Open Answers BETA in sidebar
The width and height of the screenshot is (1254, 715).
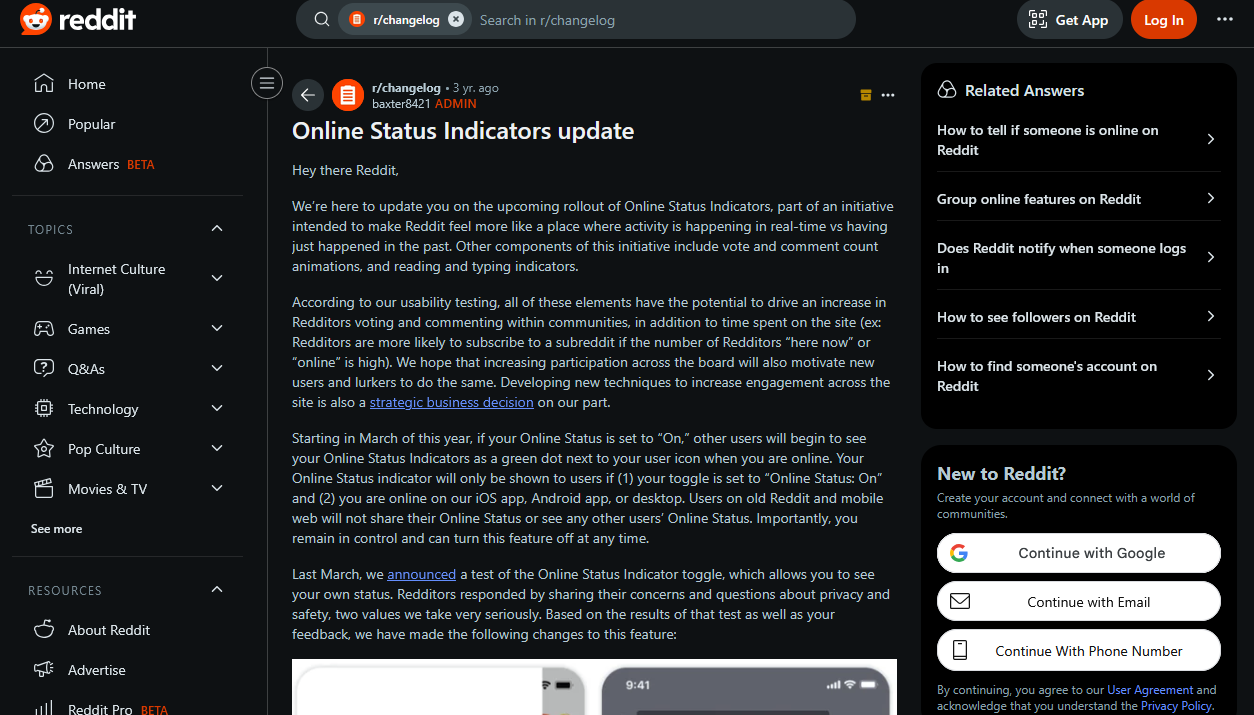pyautogui.click(x=93, y=164)
